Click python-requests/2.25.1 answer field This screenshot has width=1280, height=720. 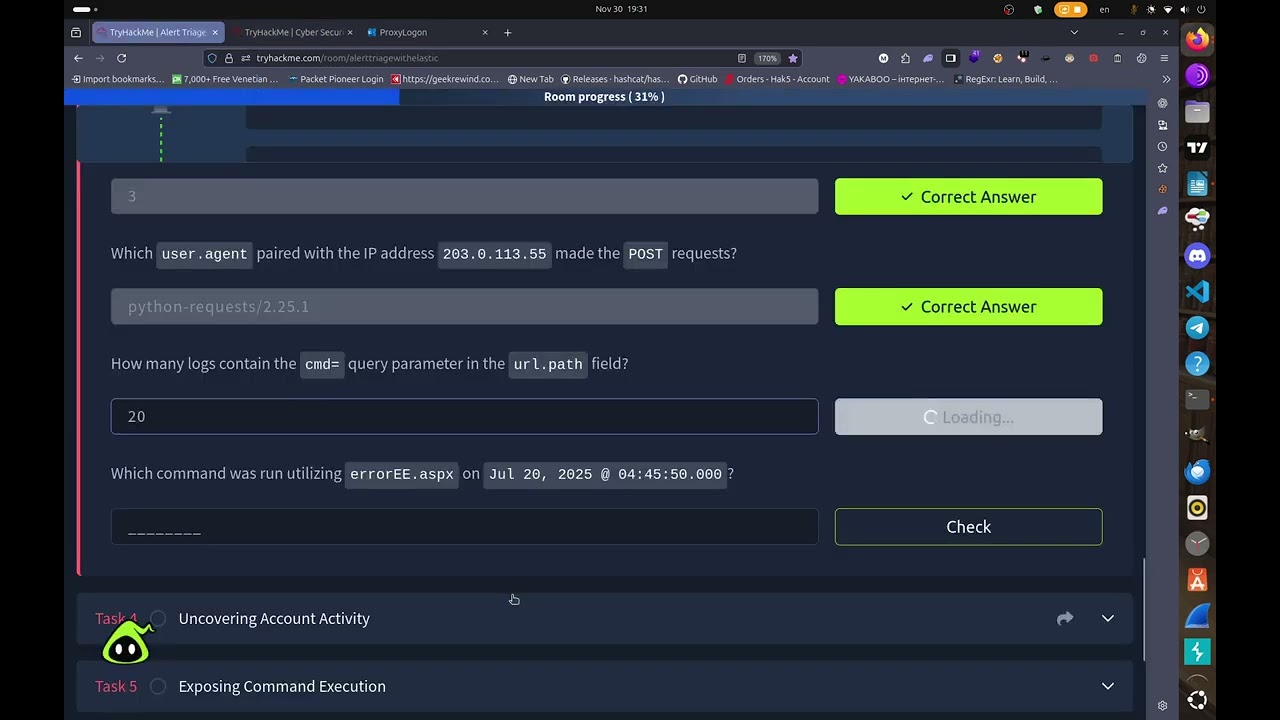tap(464, 307)
